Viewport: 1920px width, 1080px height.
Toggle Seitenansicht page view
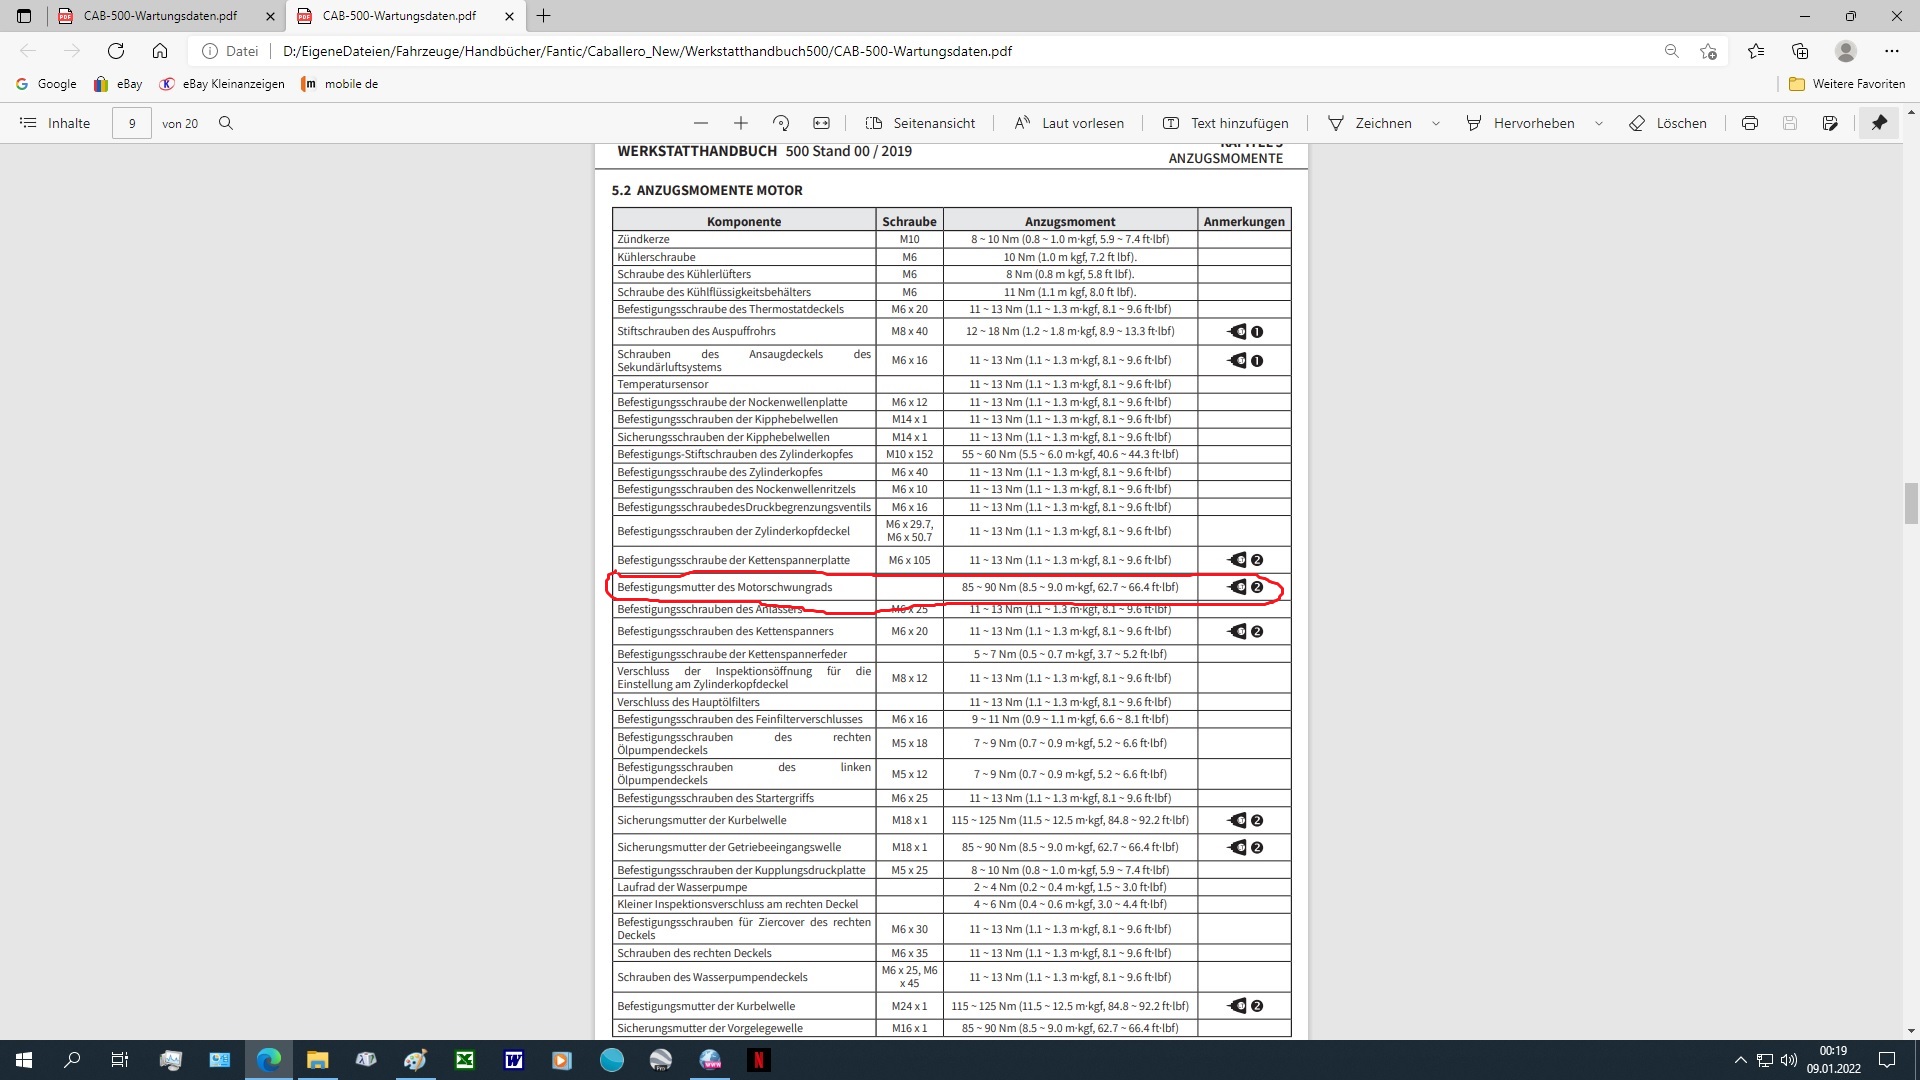pos(920,123)
